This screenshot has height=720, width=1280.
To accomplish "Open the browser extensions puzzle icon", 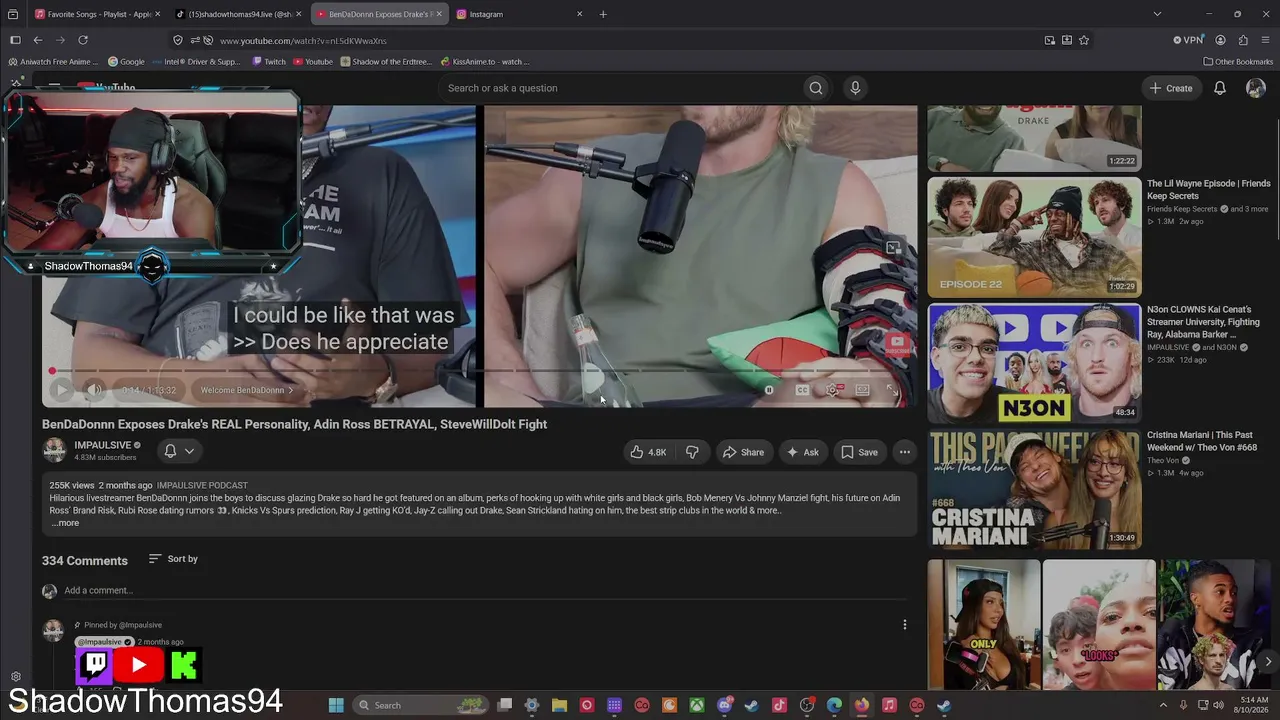I will [1243, 40].
